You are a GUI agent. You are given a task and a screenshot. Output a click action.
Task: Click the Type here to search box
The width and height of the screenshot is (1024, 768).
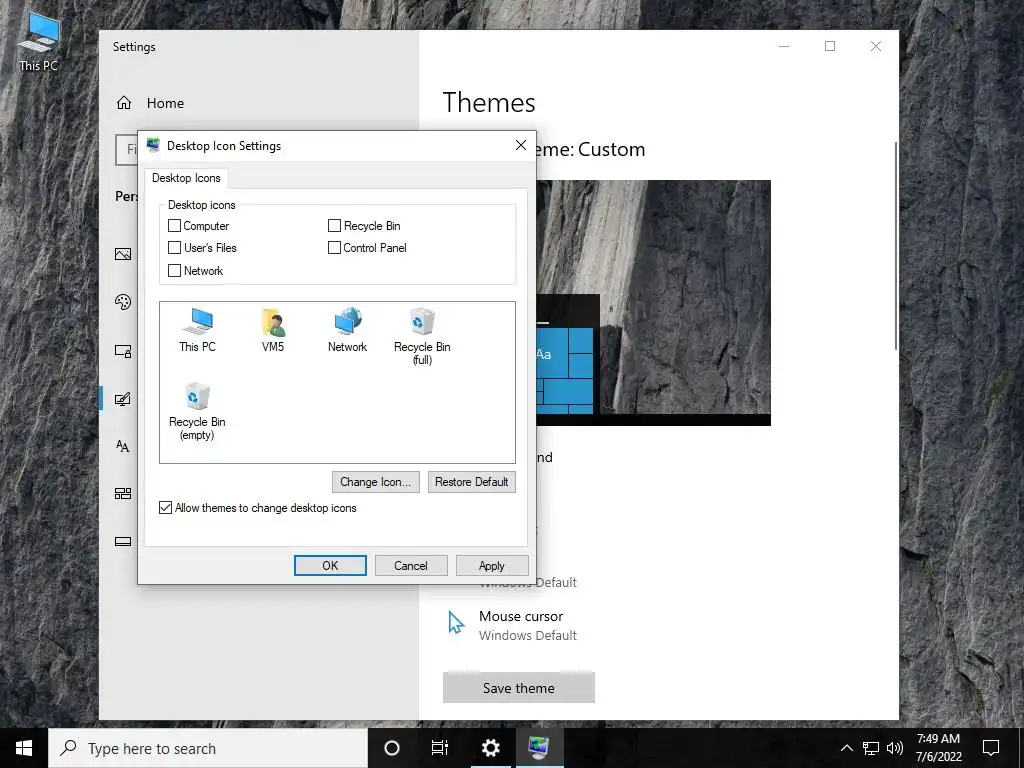(x=208, y=748)
